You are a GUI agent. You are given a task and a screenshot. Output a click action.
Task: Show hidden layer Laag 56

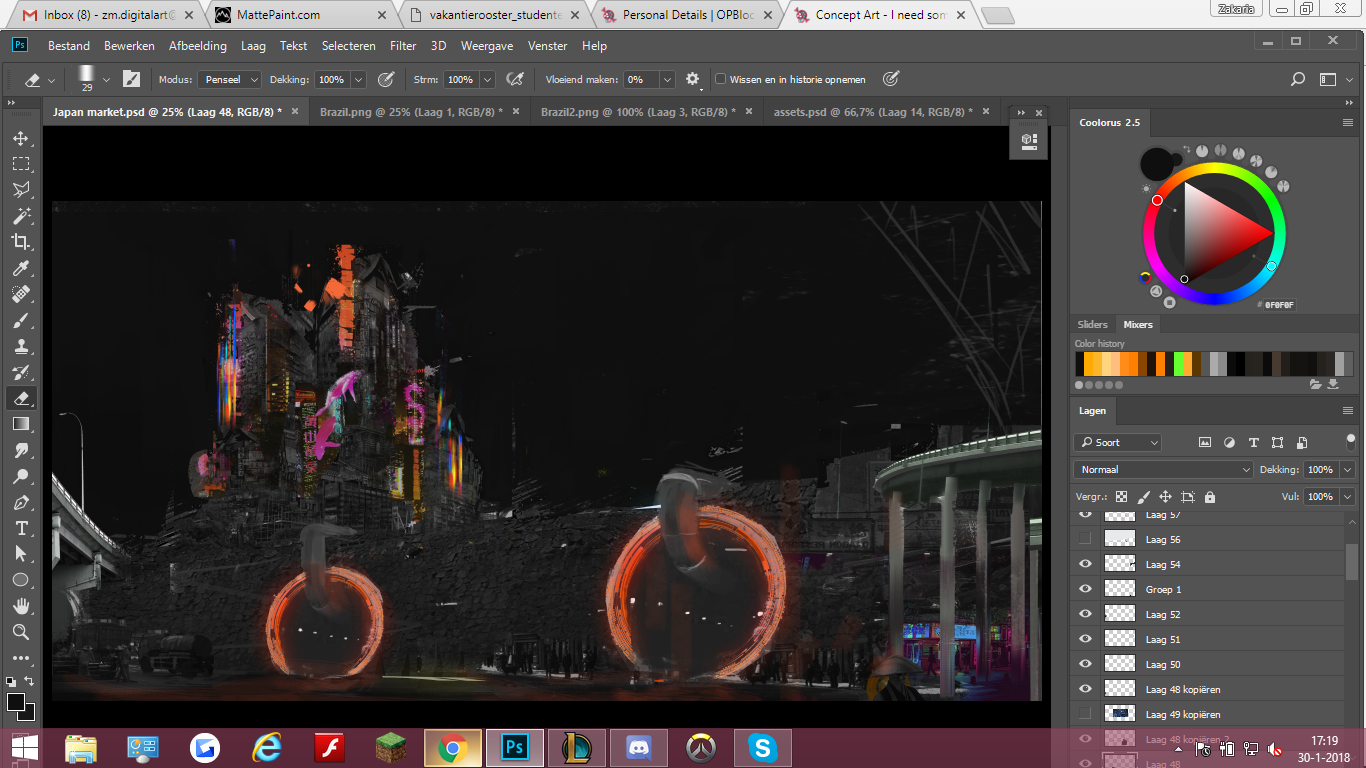pyautogui.click(x=1085, y=539)
